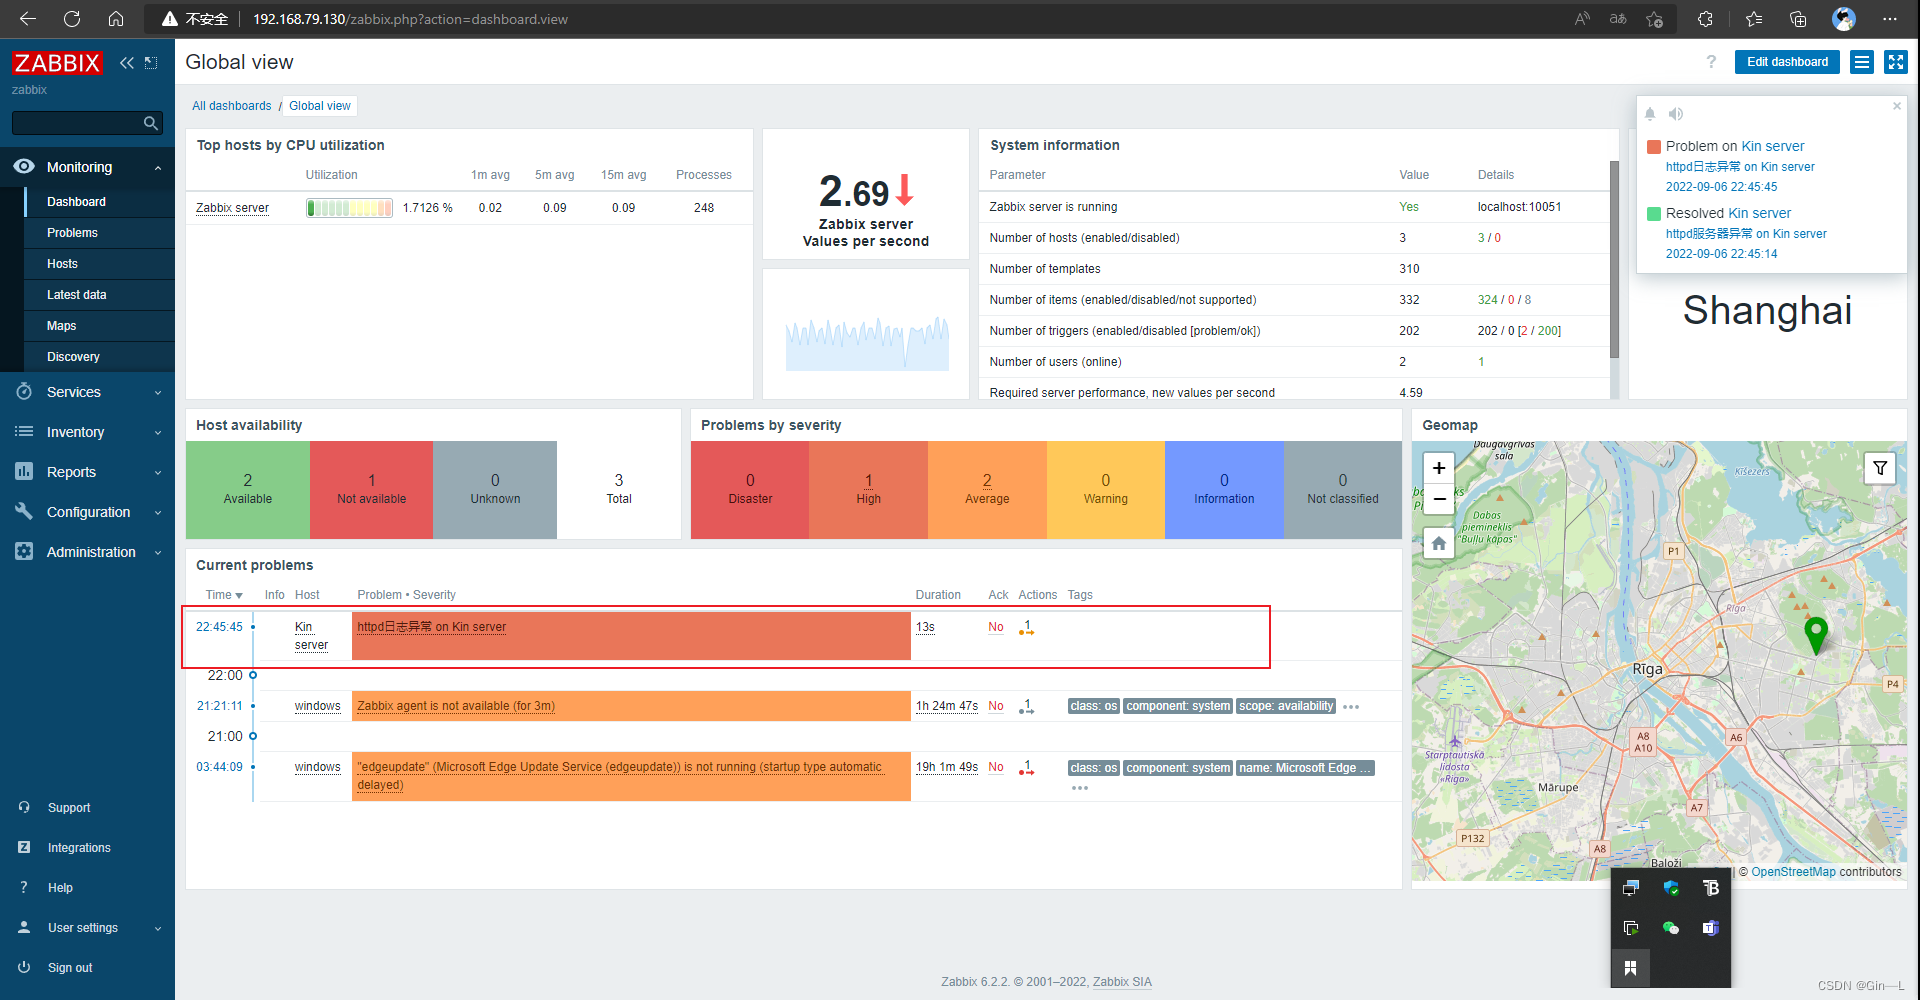This screenshot has width=1920, height=1000.
Task: Click System information scrollbar
Action: click(1614, 259)
